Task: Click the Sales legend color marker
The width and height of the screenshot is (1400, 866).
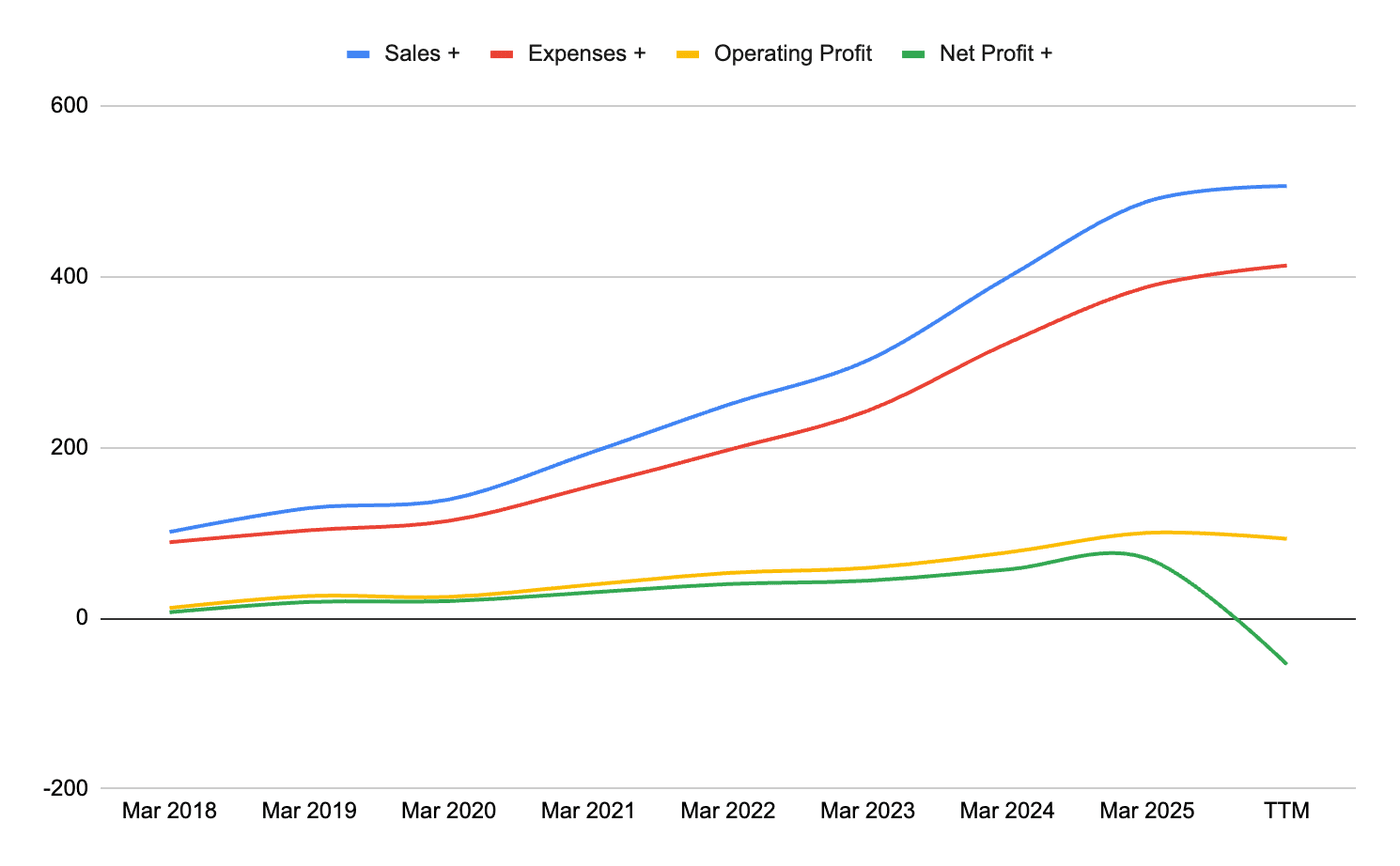Action: (x=357, y=53)
